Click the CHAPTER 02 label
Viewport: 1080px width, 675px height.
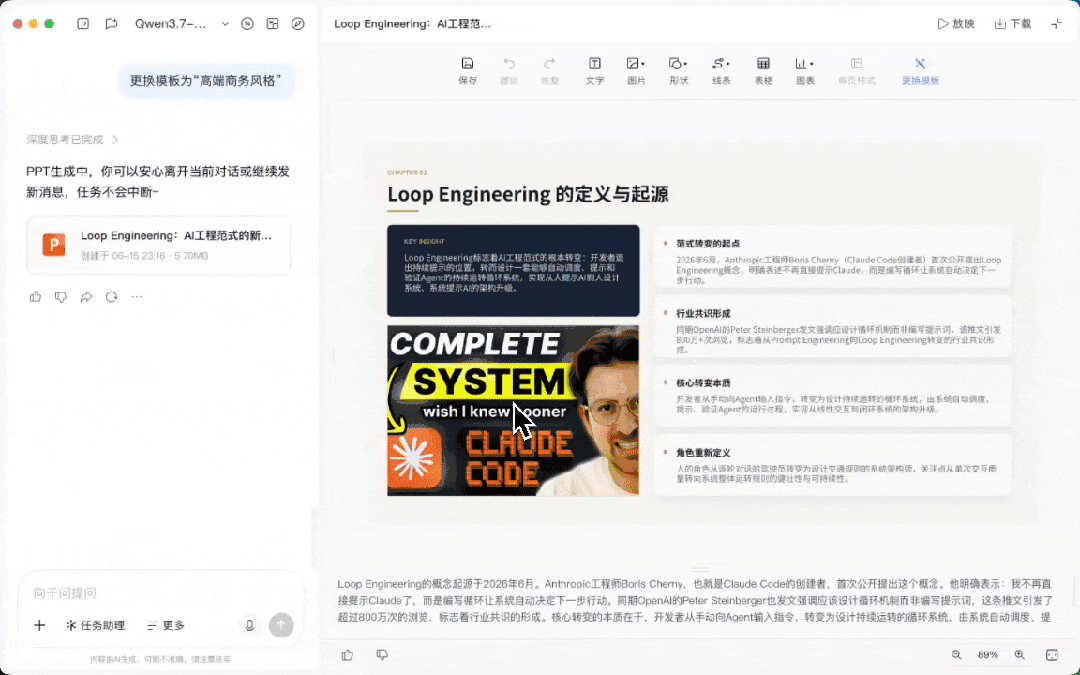coord(407,172)
